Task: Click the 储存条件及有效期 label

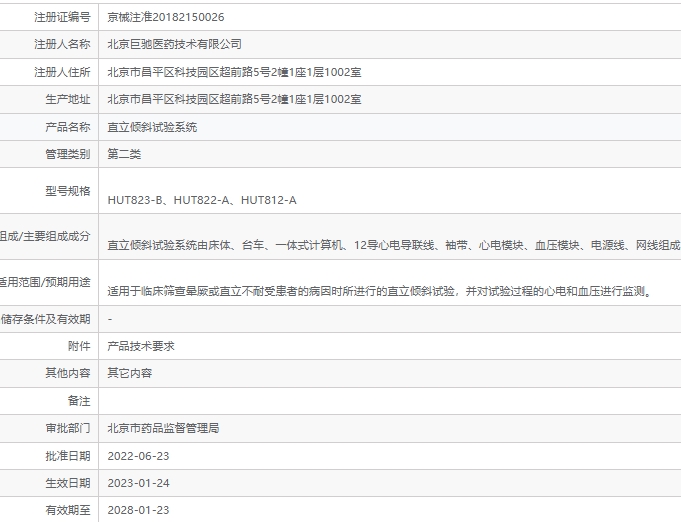Action: (x=45, y=319)
